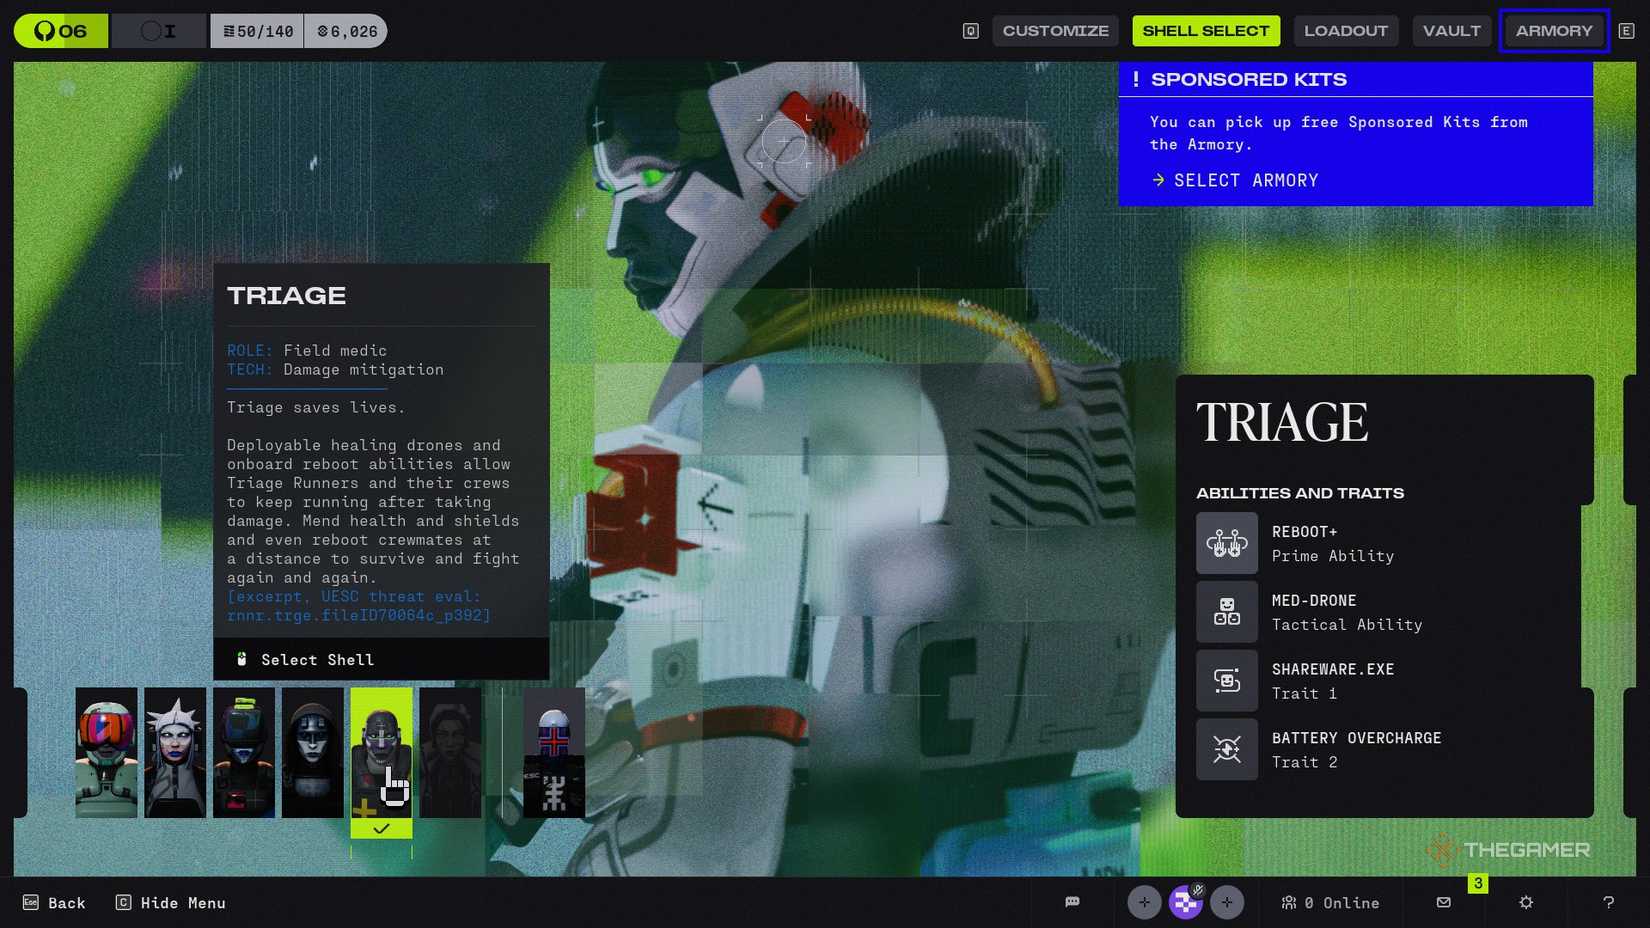
Task: Select the MED-DRONE tactical ability icon
Action: click(1227, 612)
